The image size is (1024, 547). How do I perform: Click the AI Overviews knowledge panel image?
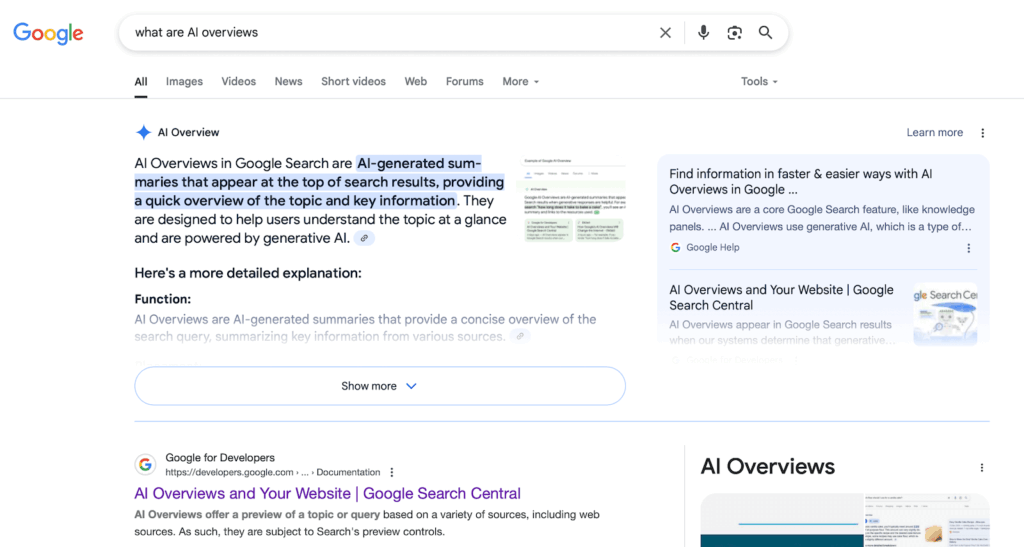coord(845,520)
